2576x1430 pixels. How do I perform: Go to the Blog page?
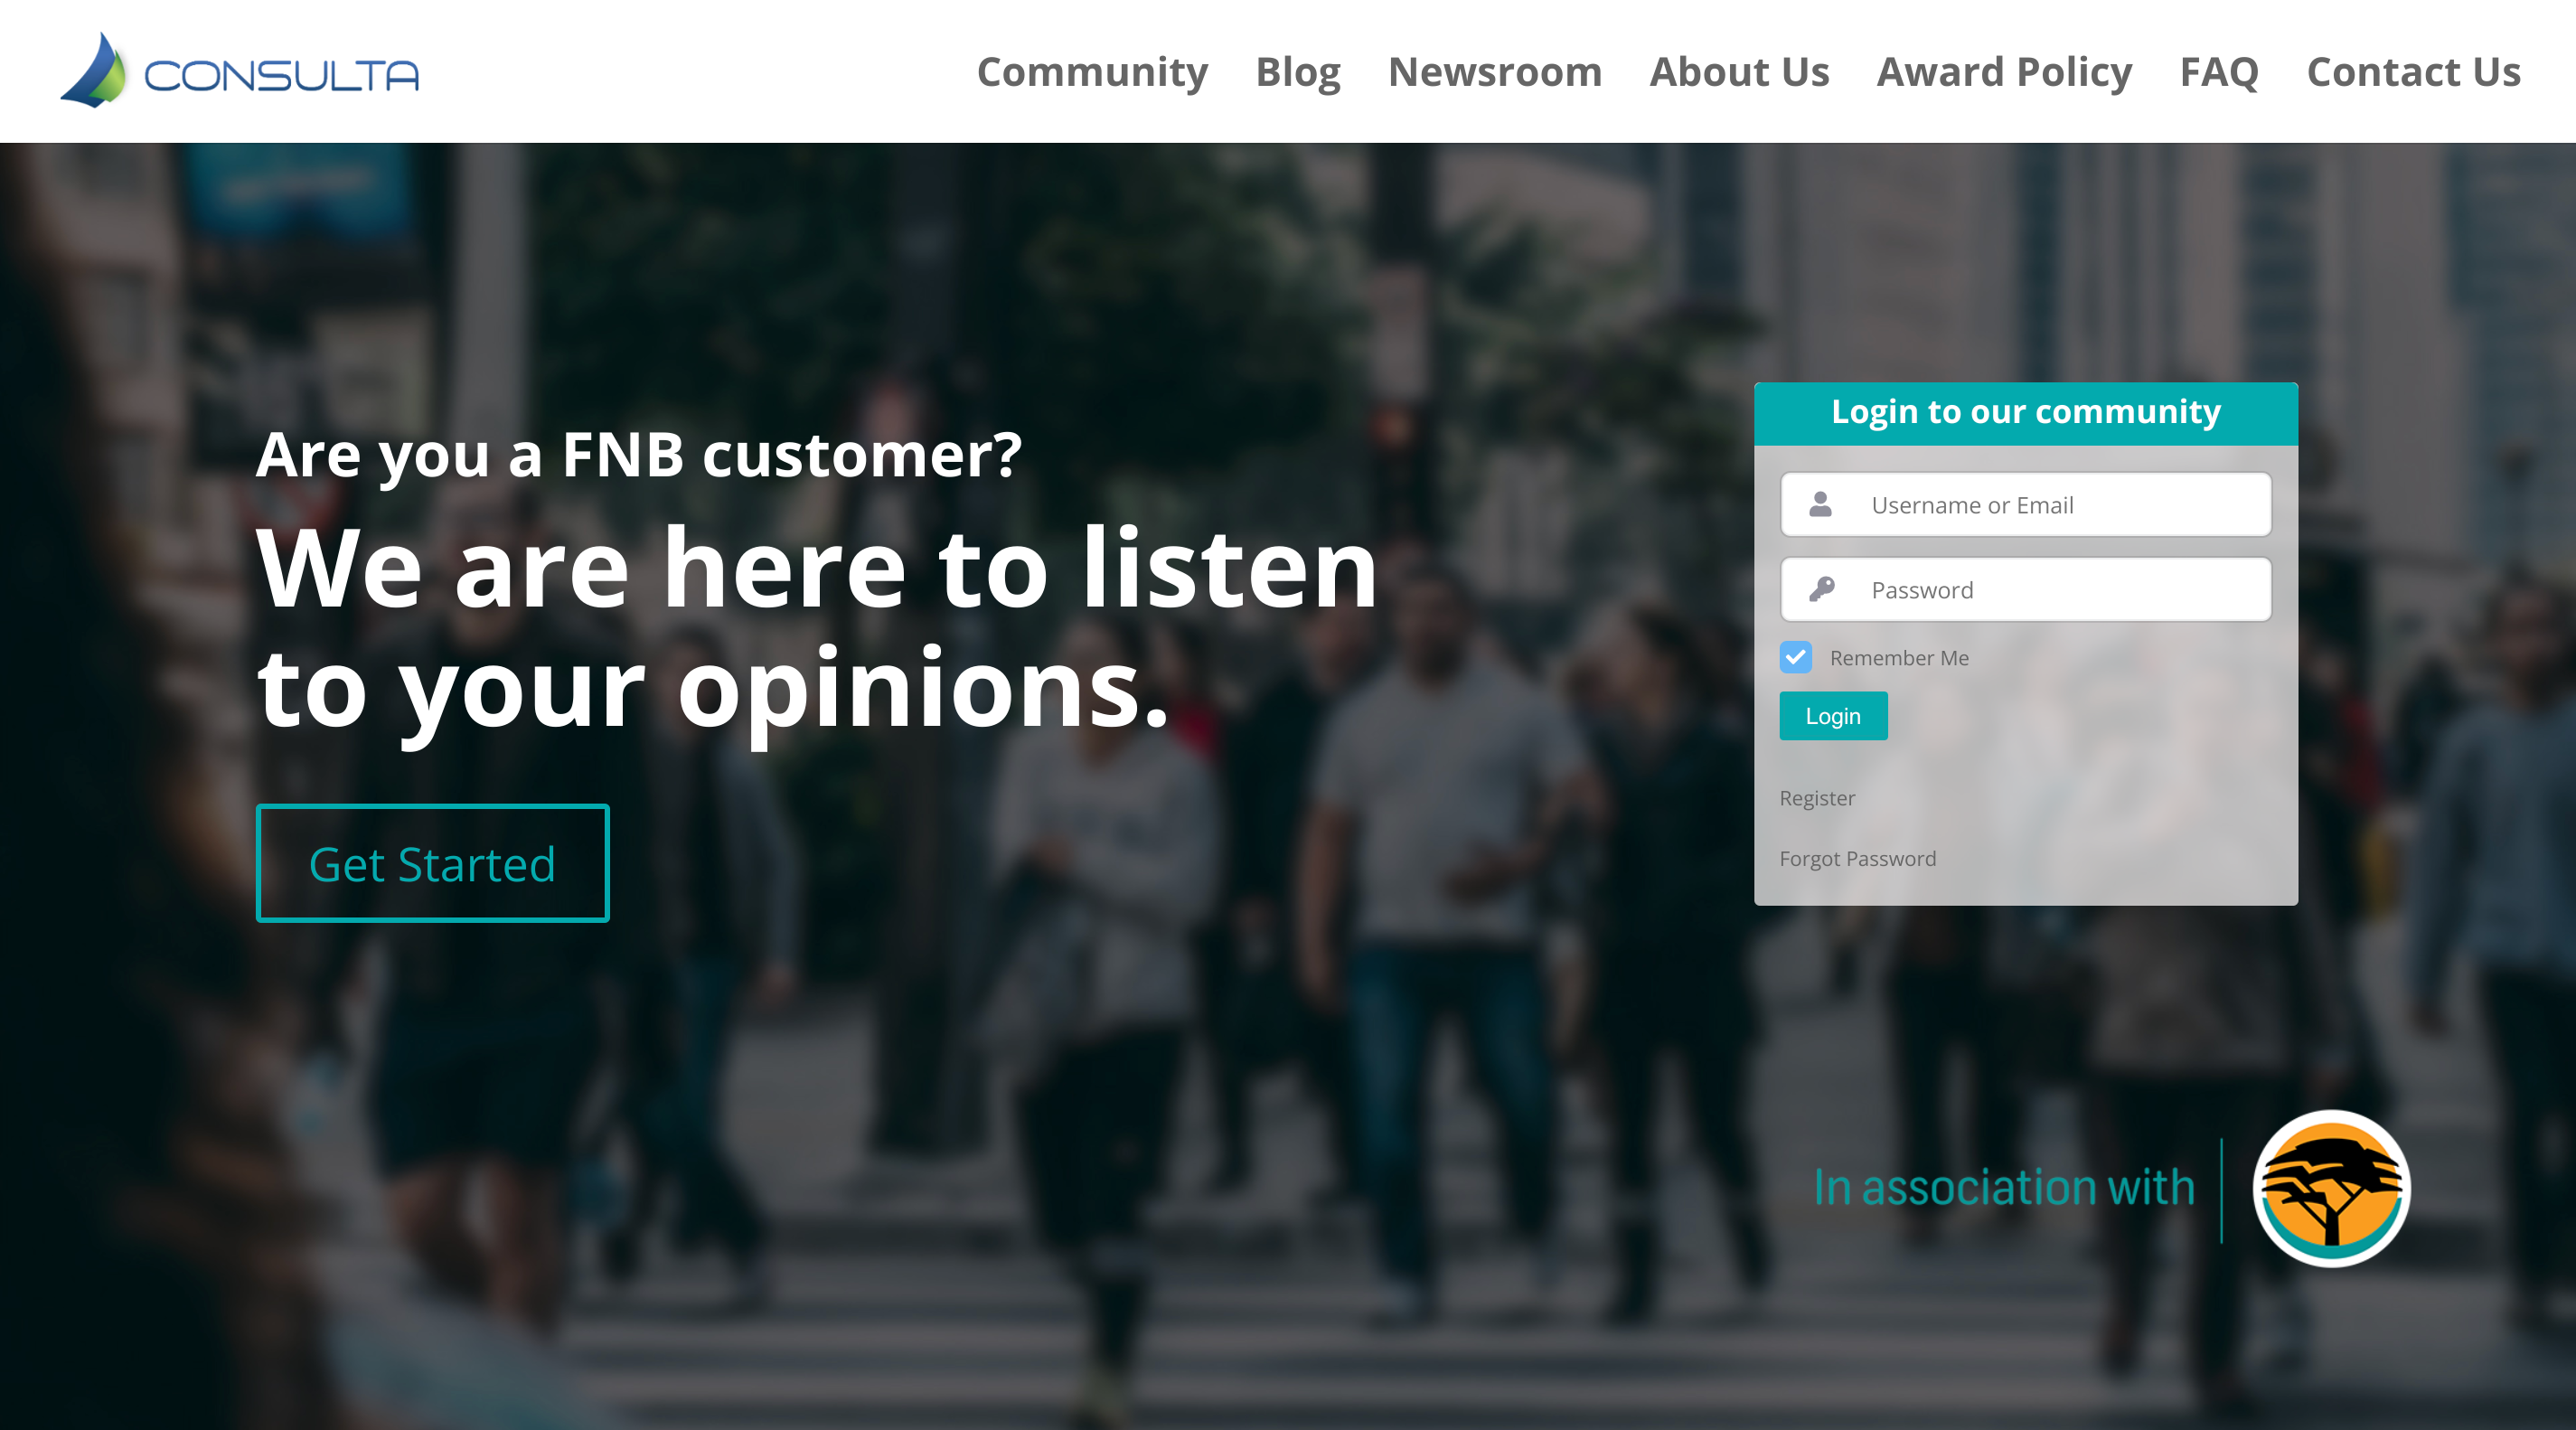tap(1297, 72)
